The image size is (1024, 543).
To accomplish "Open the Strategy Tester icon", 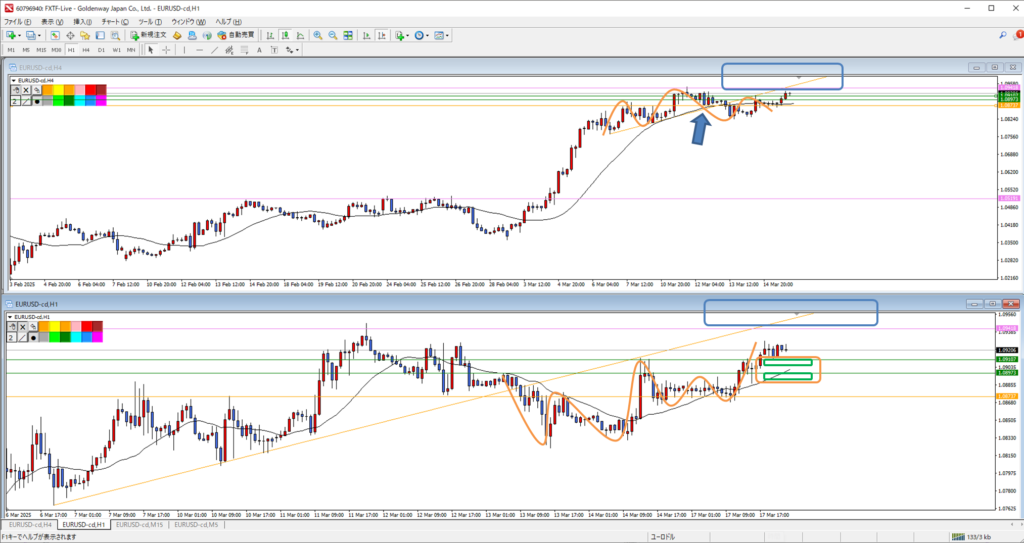I will [x=115, y=35].
